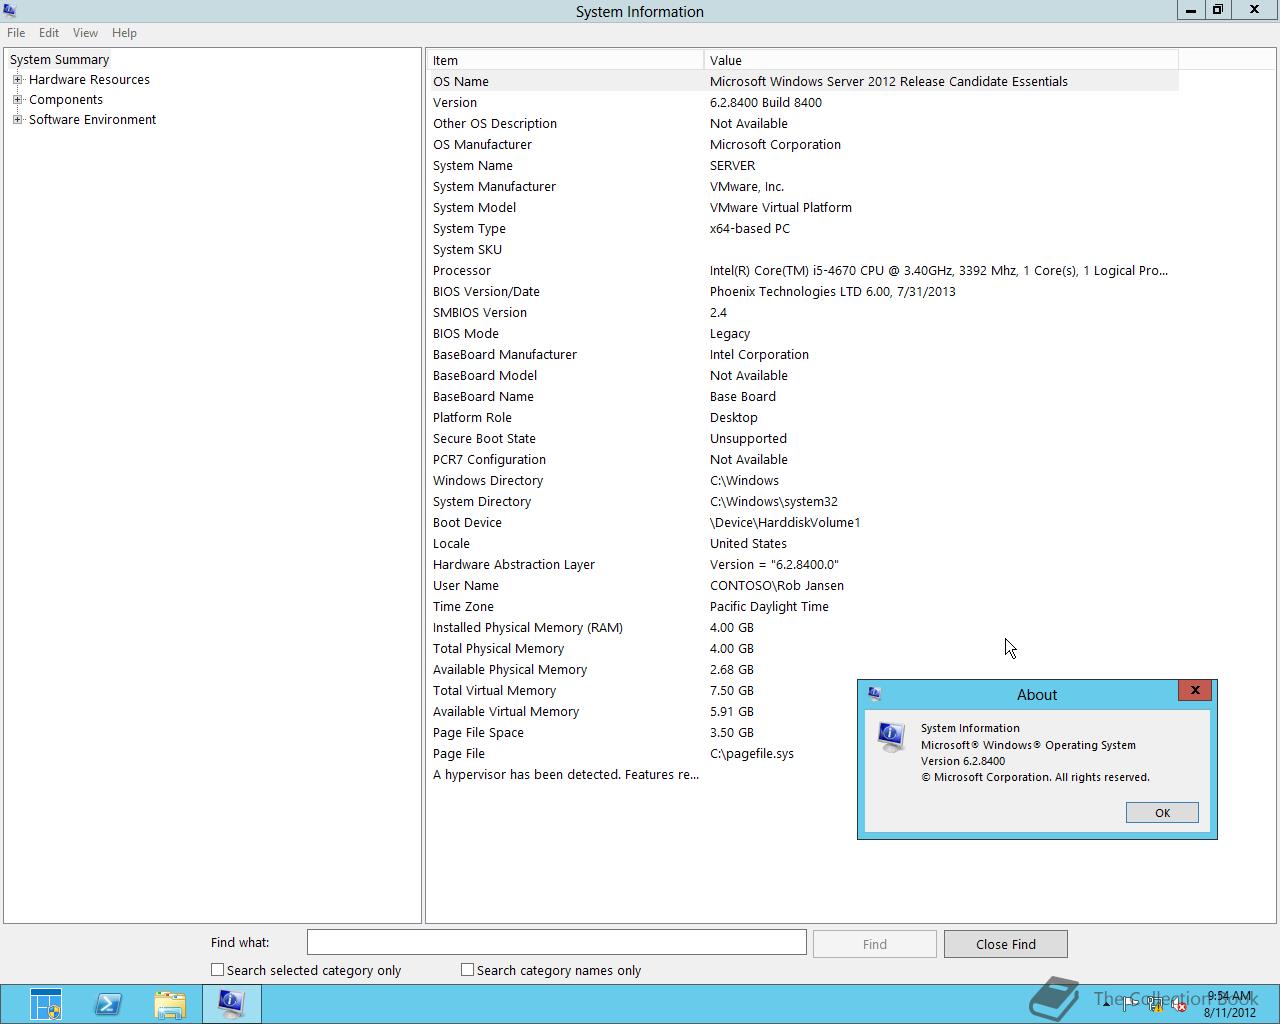Select the Secure Boot State row
Image resolution: width=1280 pixels, height=1024 pixels.
pos(804,438)
